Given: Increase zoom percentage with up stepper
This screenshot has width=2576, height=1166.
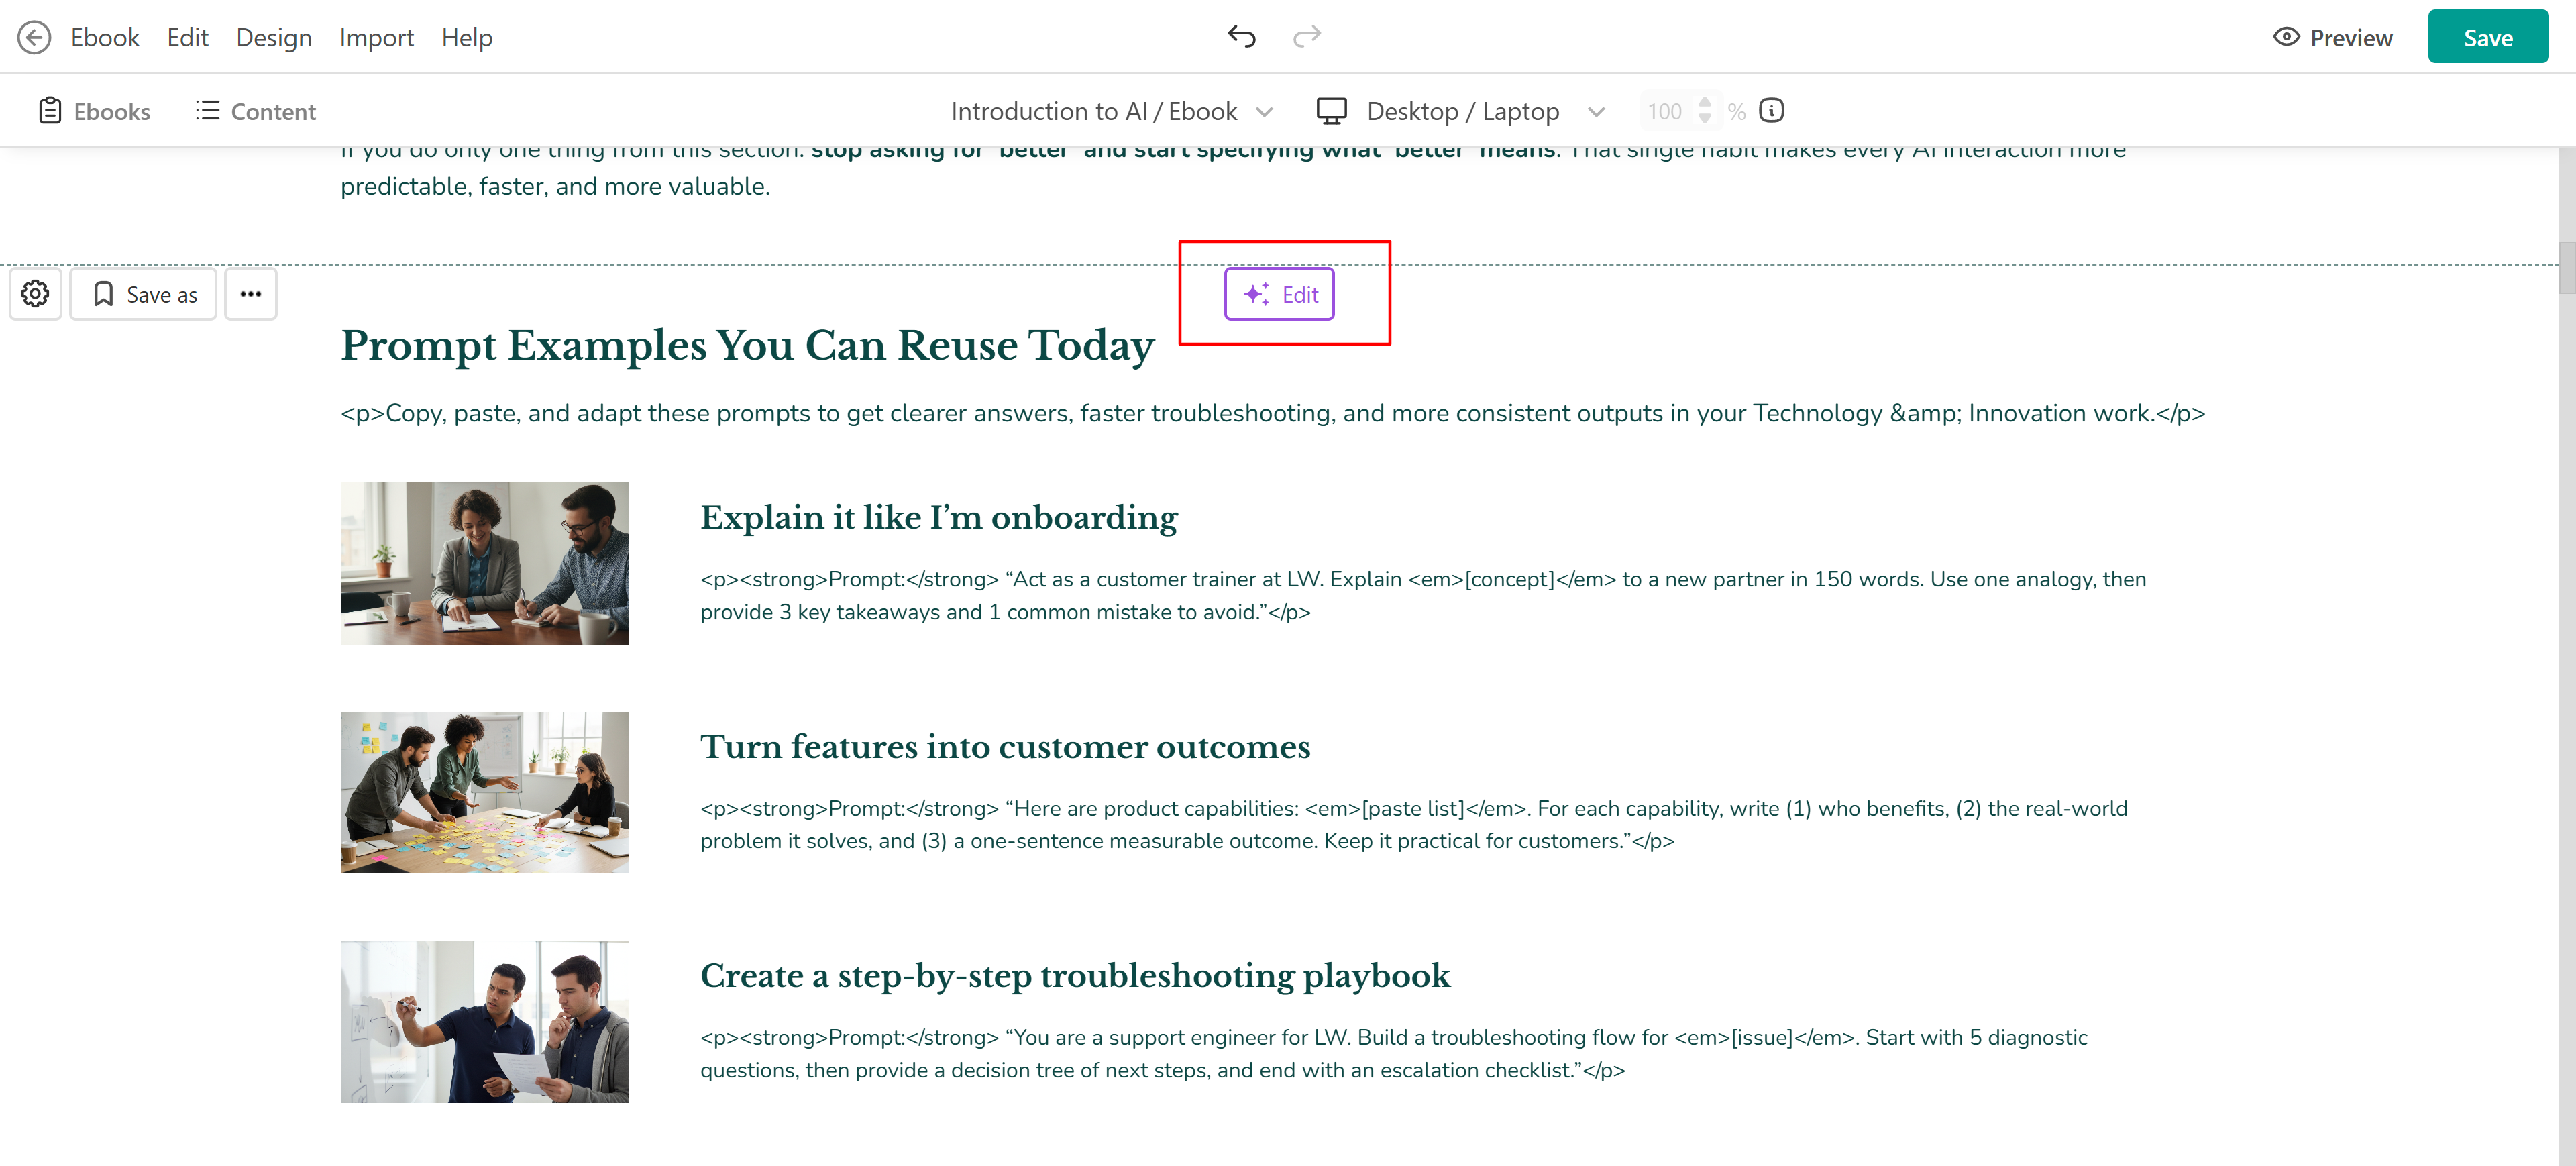Looking at the screenshot, I should (x=1704, y=103).
